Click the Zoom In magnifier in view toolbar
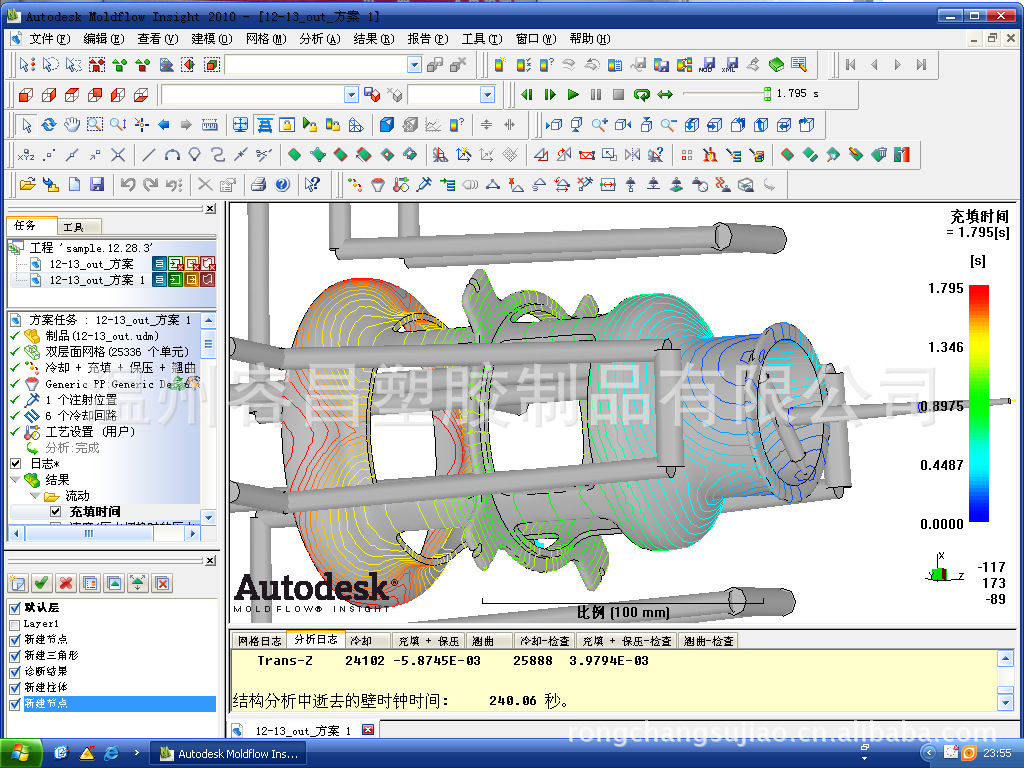Viewport: 1024px width, 768px height. (x=600, y=125)
